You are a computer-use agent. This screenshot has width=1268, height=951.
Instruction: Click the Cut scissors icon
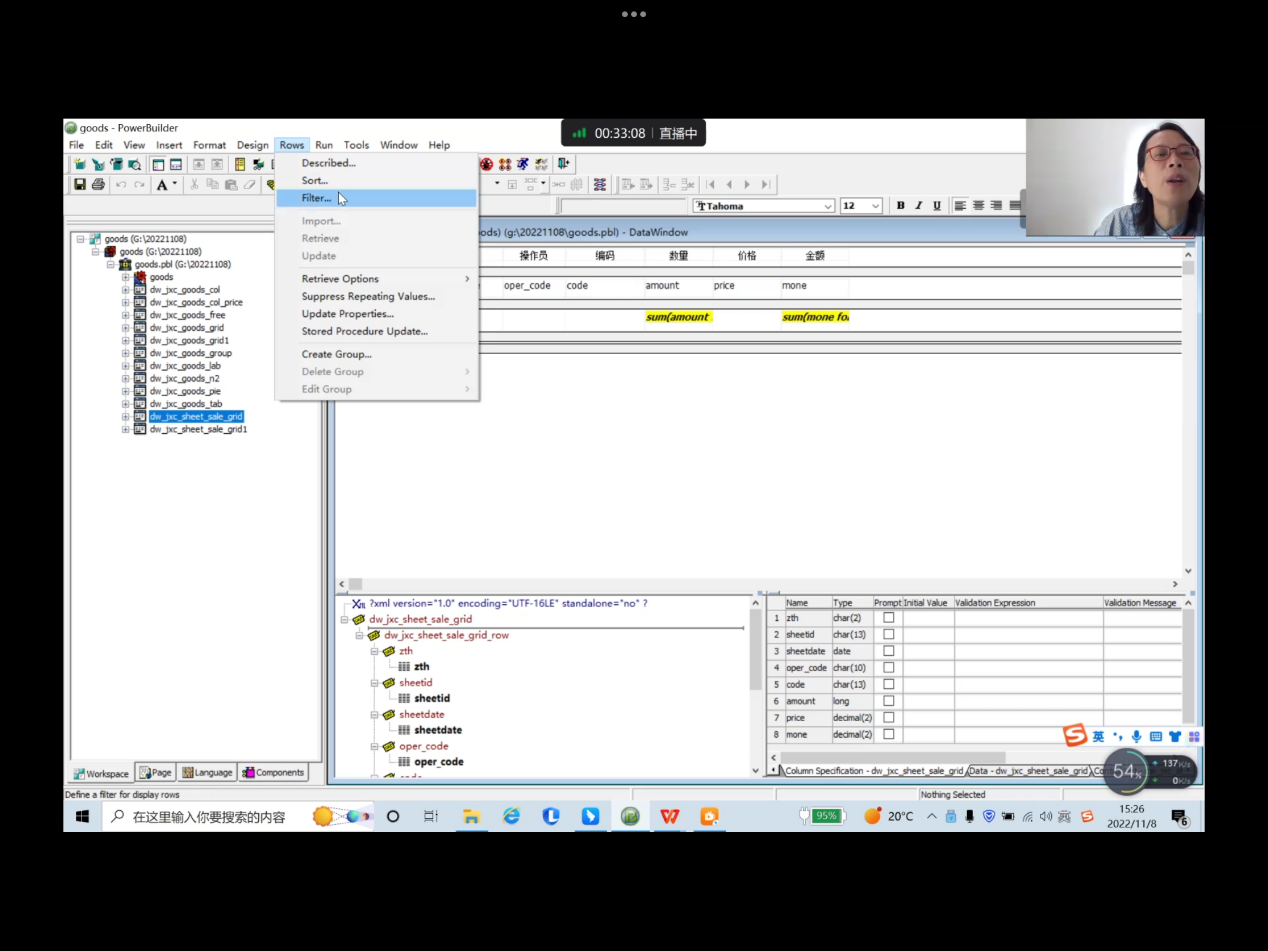point(194,185)
